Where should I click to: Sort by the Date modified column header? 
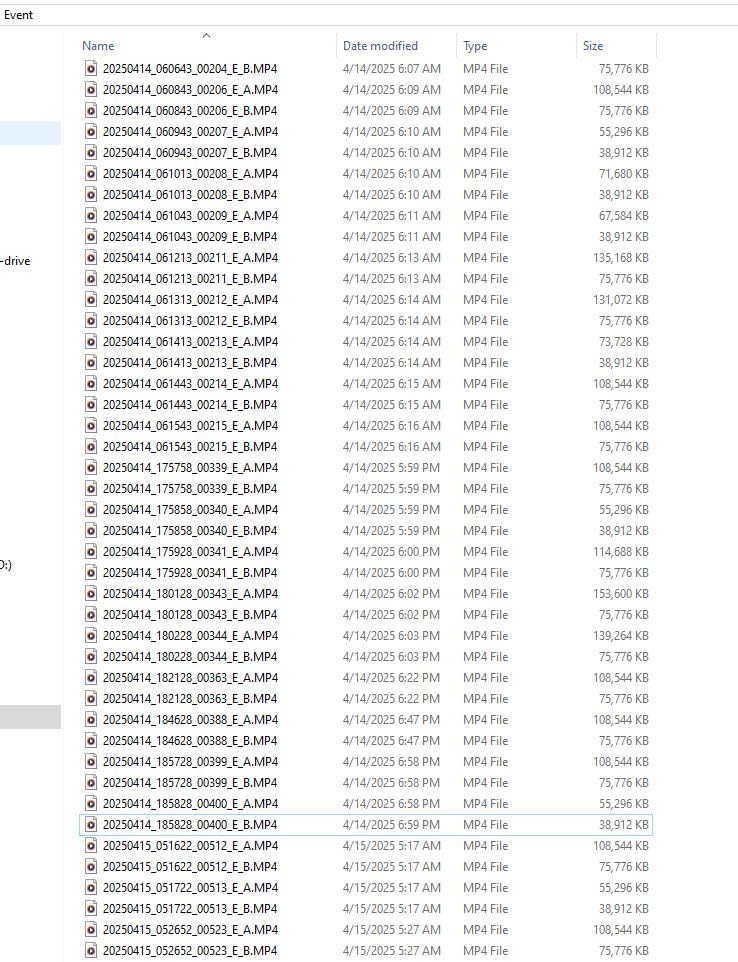point(380,46)
